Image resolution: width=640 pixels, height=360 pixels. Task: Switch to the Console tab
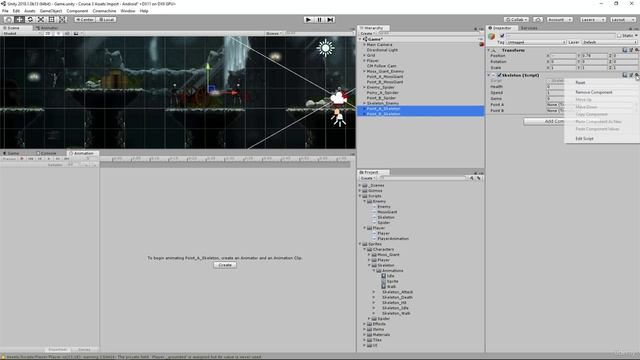(x=48, y=153)
